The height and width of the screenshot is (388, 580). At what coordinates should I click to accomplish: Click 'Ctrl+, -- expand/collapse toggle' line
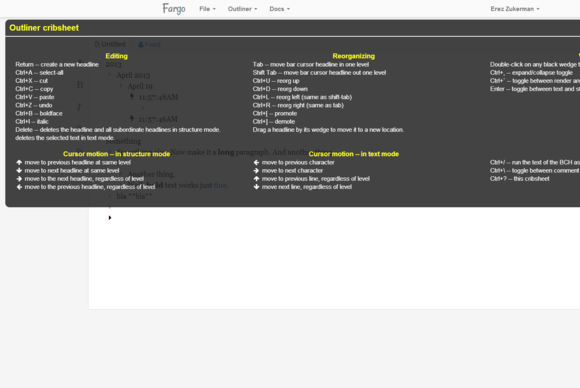[x=531, y=72]
